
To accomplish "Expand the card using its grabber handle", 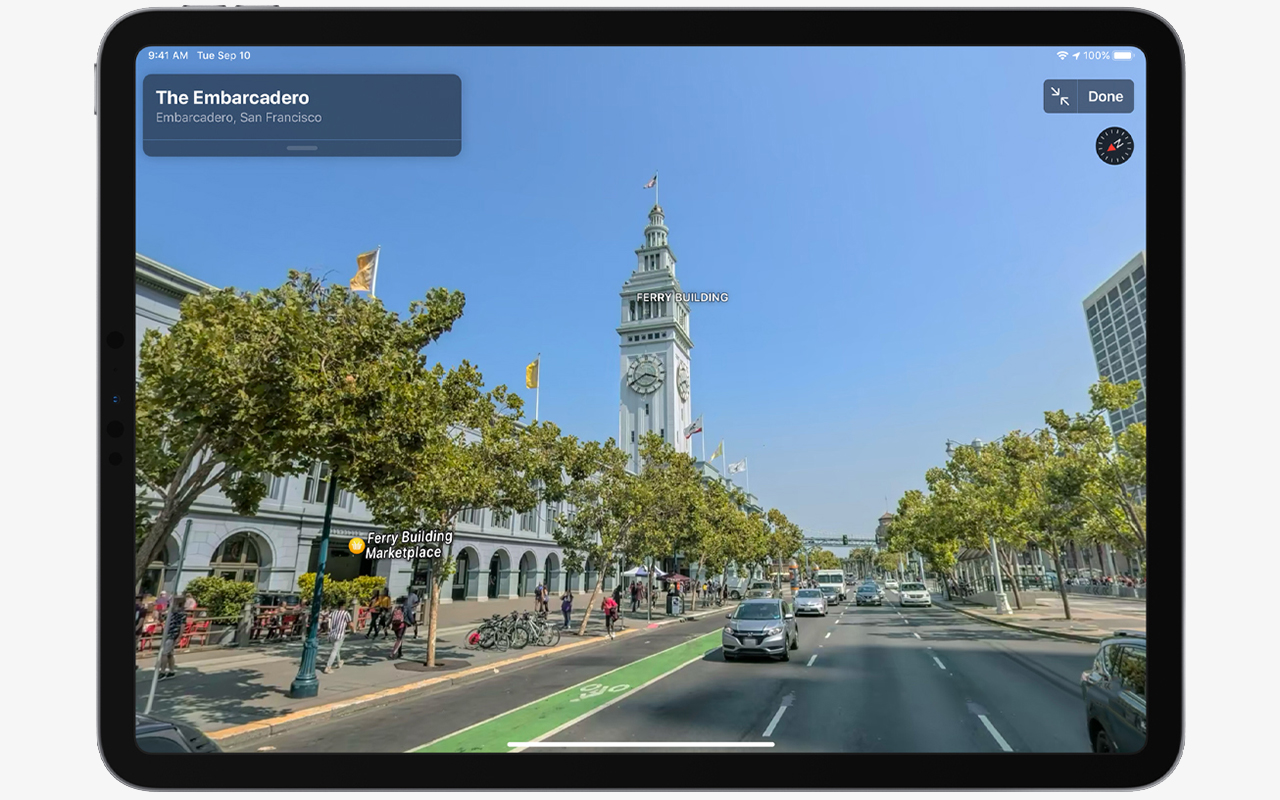I will pyautogui.click(x=302, y=148).
